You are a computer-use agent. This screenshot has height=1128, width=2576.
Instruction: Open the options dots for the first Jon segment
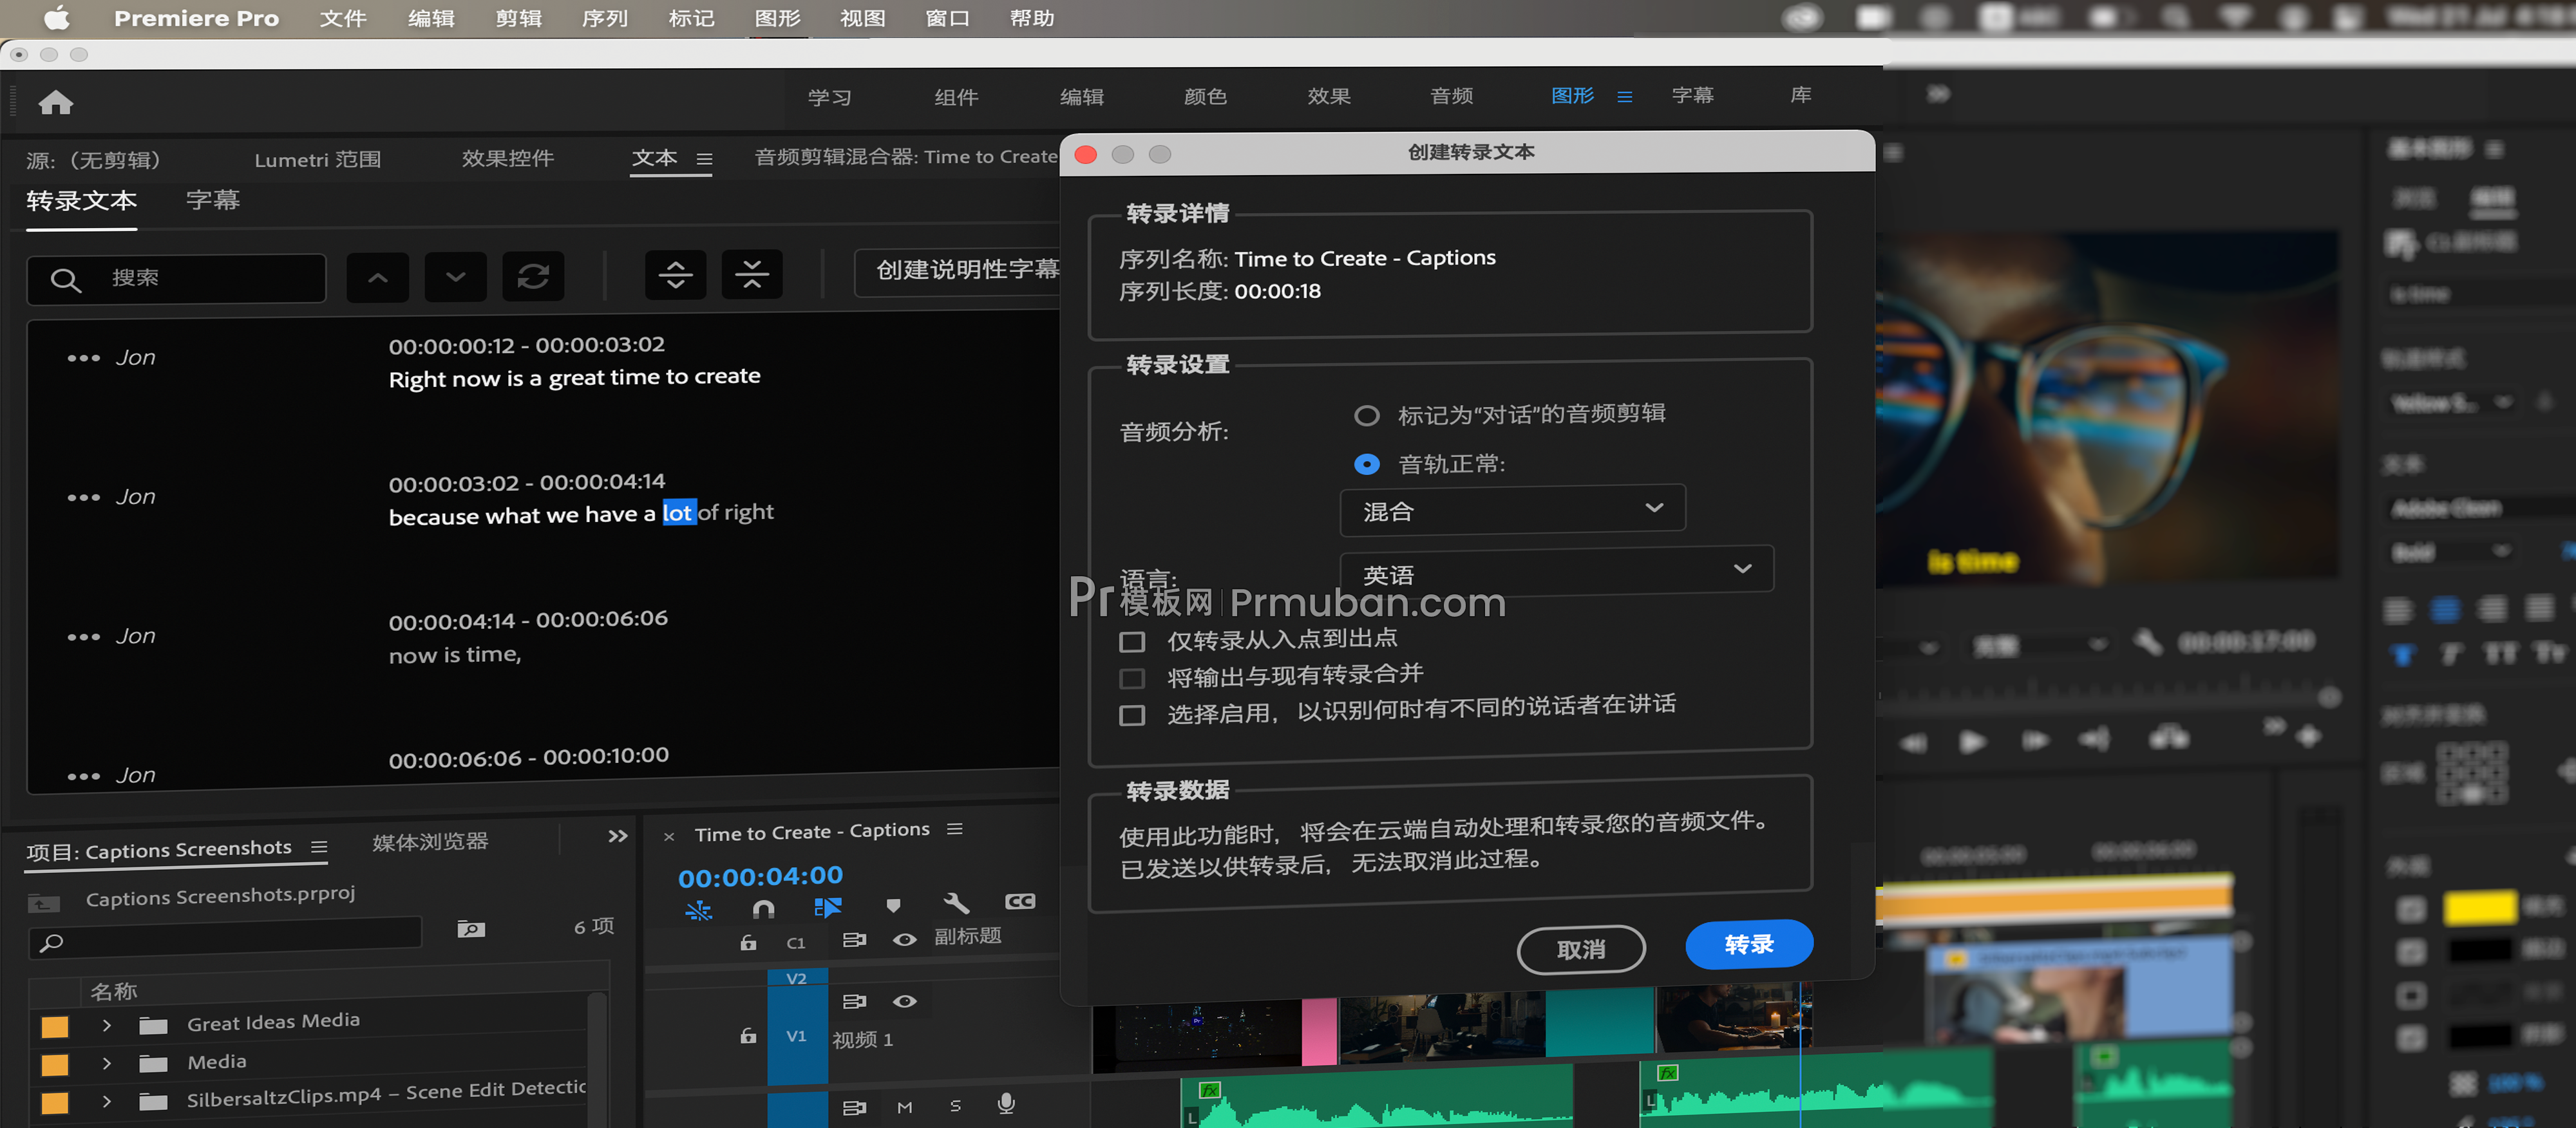click(x=83, y=358)
